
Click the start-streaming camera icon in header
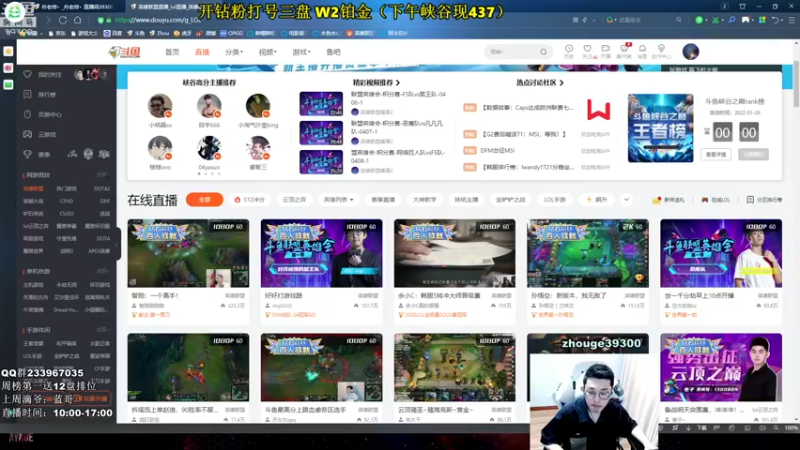(x=606, y=49)
